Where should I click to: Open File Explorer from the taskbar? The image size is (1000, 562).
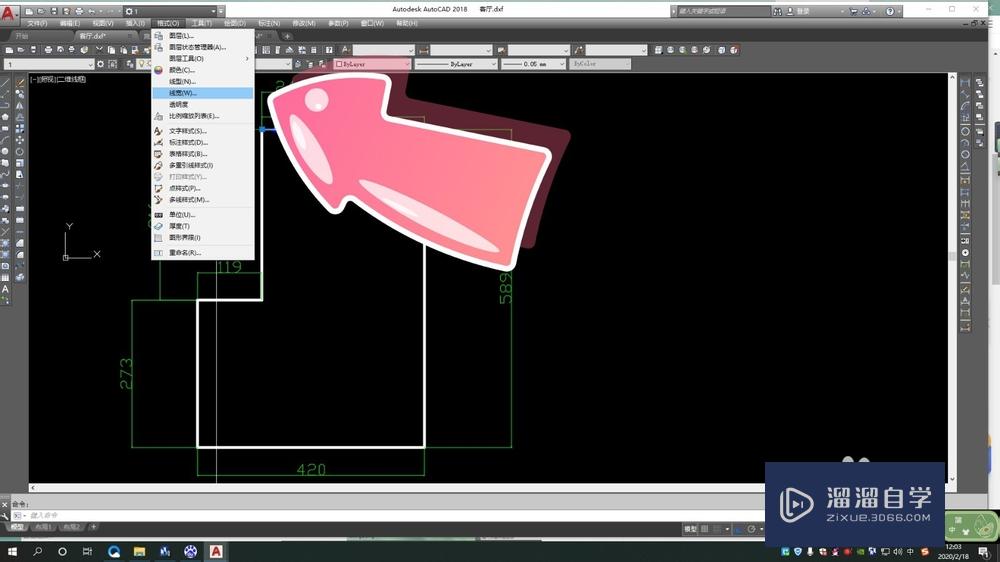140,551
